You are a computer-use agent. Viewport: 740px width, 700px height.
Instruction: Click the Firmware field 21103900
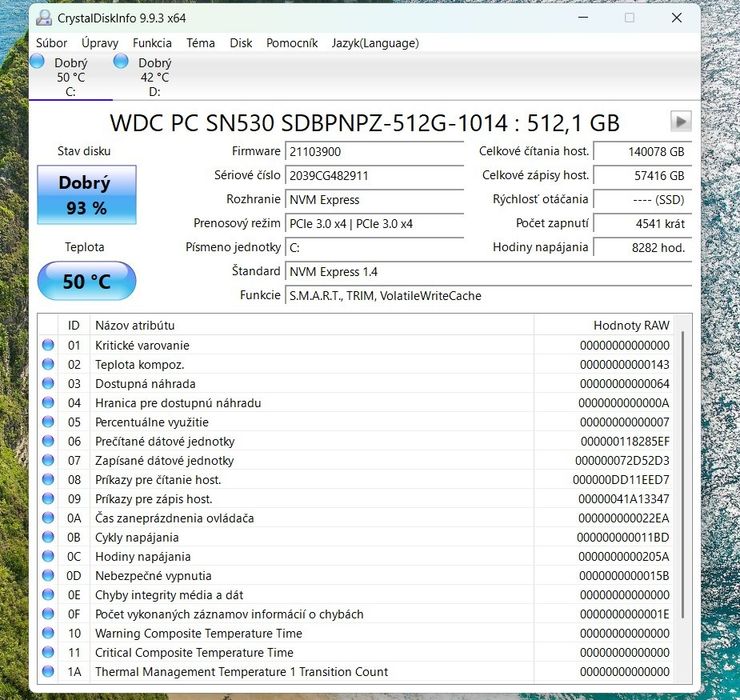[x=374, y=152]
